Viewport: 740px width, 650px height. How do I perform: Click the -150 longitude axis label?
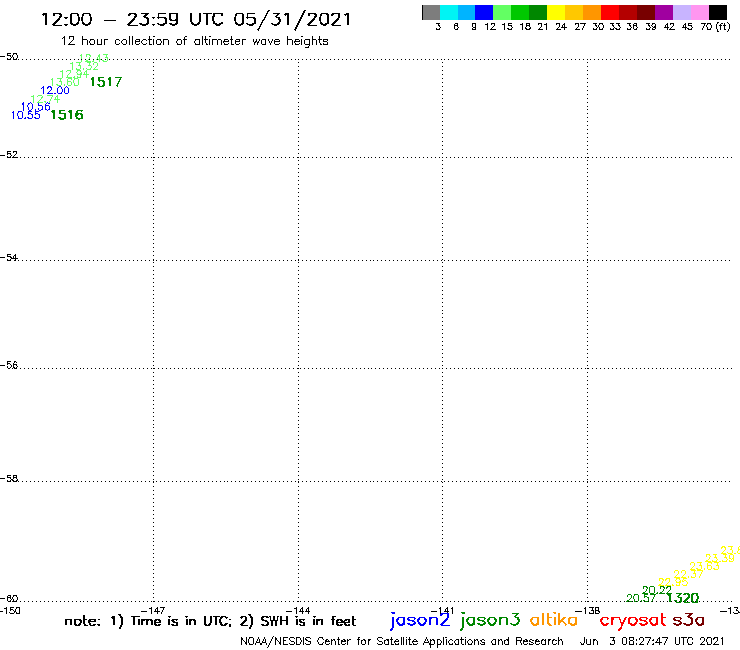point(10,611)
